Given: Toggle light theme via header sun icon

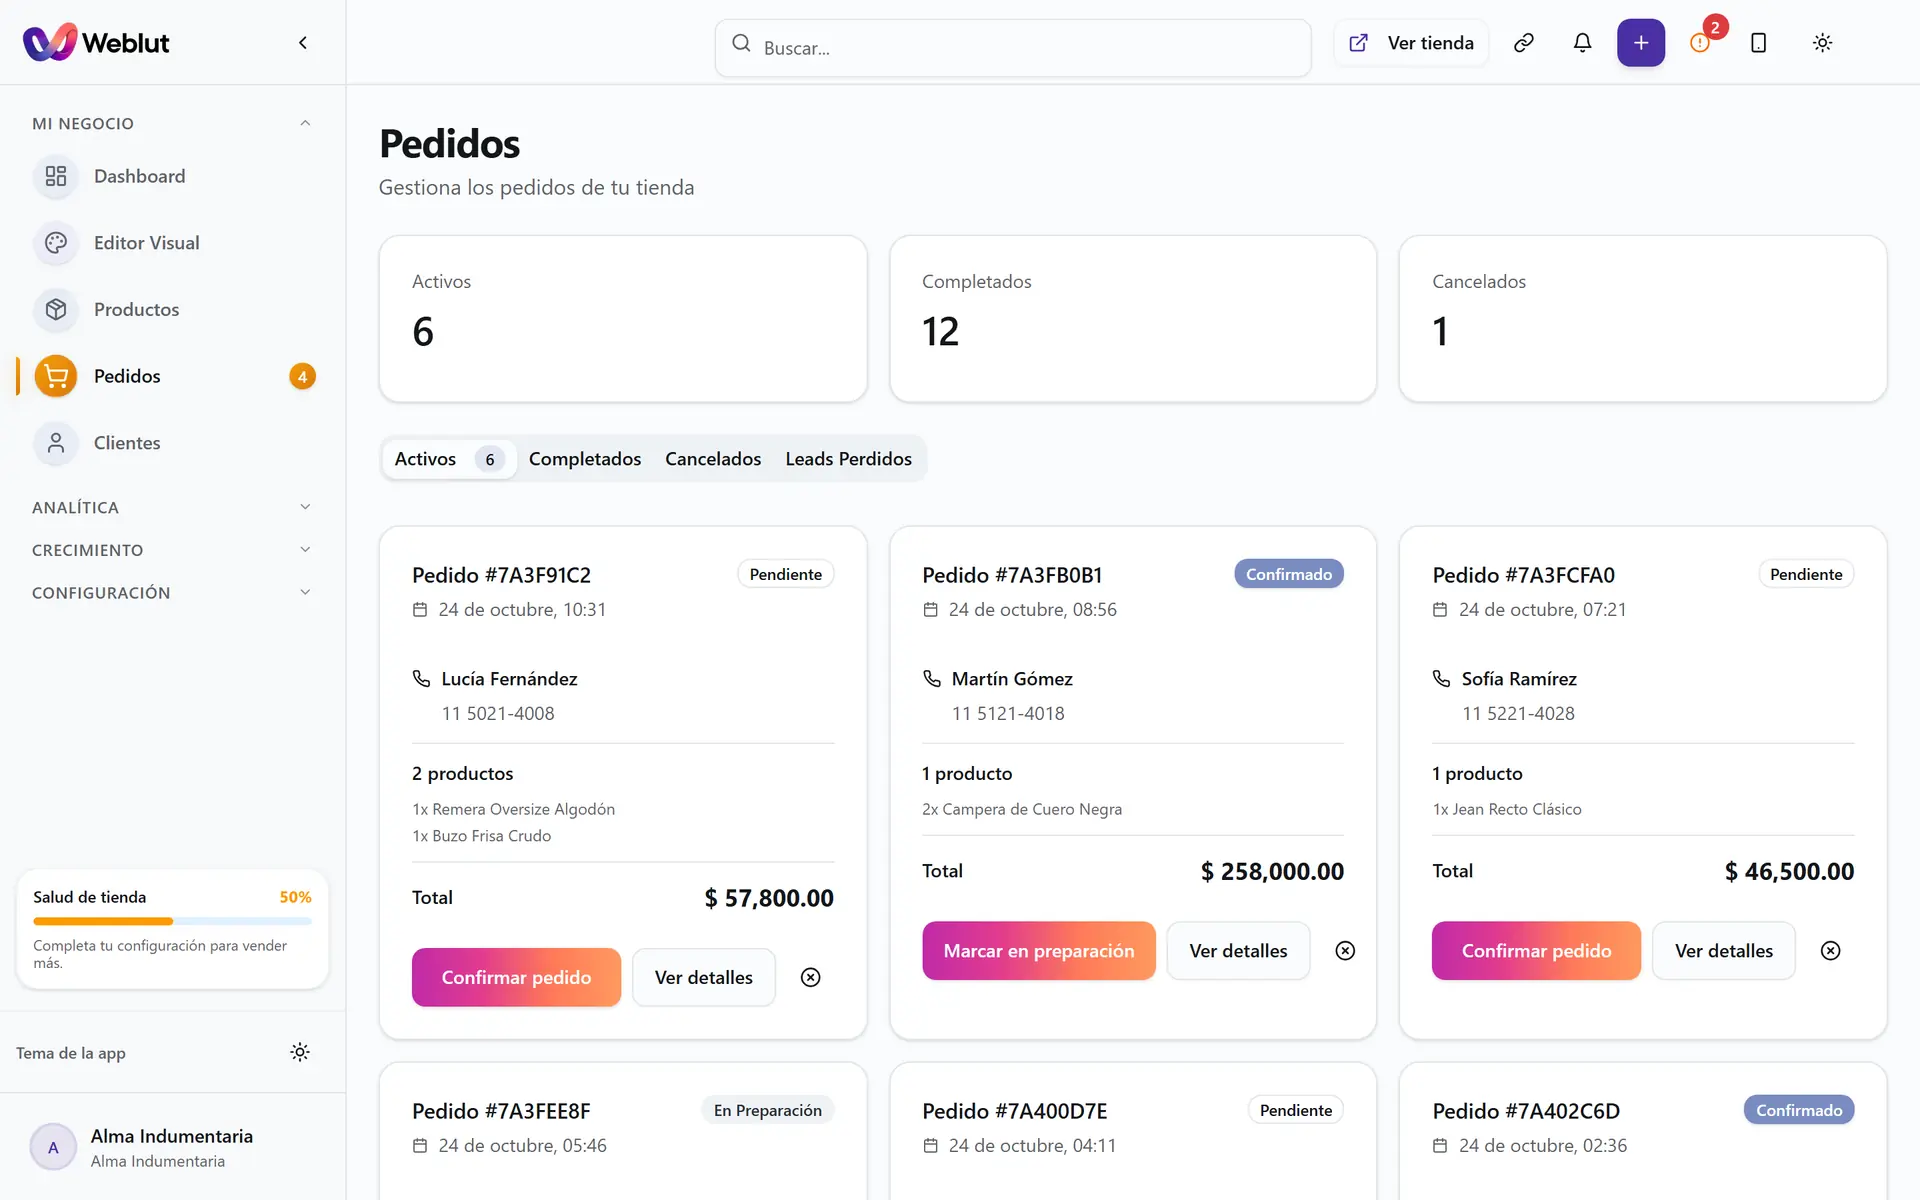Looking at the screenshot, I should (1822, 43).
